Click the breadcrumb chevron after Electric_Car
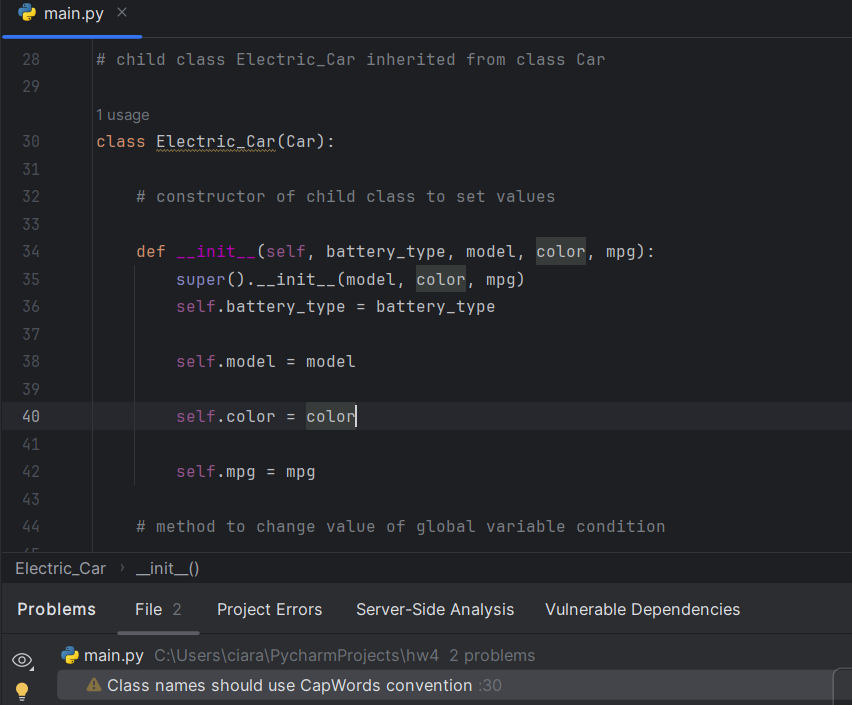The image size is (852, 705). [x=122, y=568]
